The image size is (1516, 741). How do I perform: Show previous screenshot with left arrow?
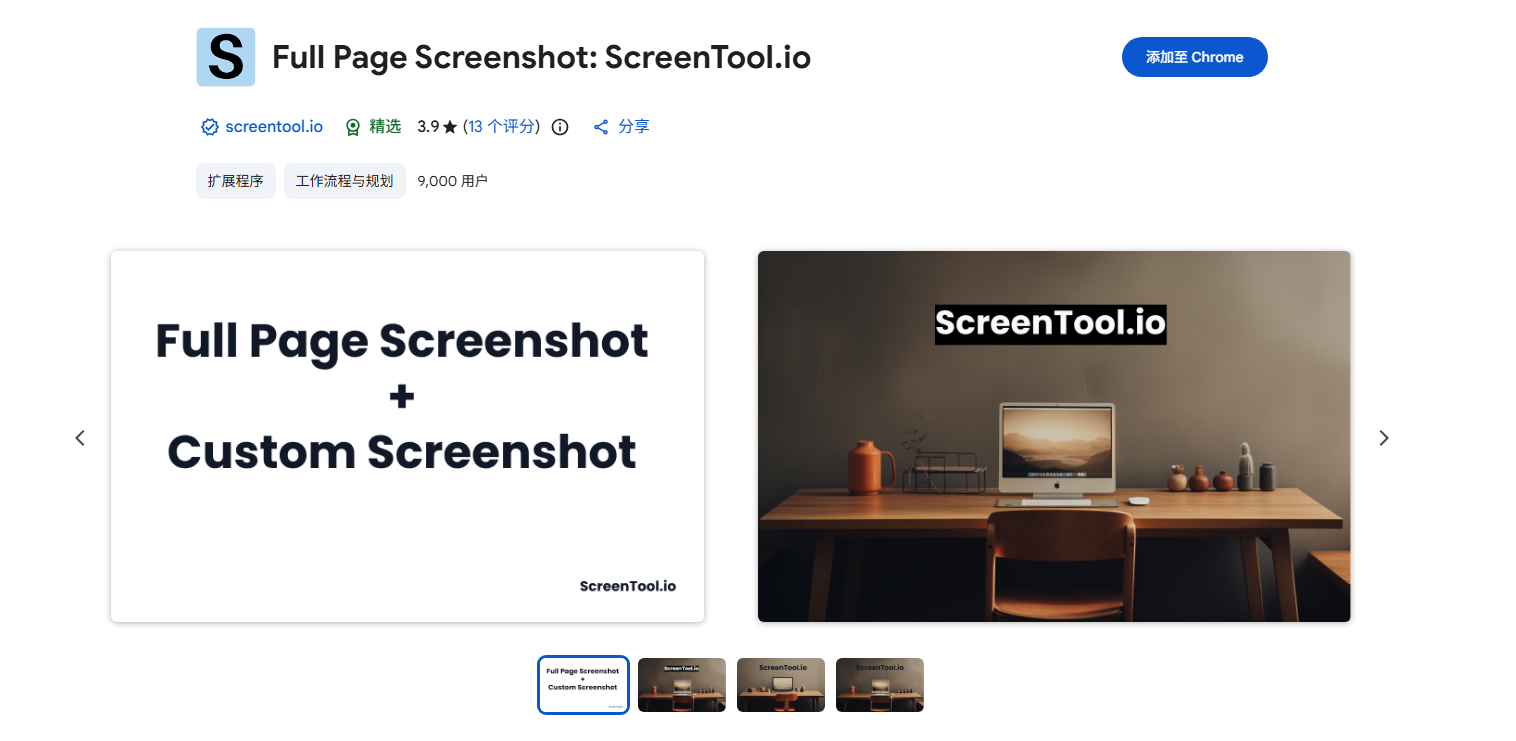(x=80, y=437)
